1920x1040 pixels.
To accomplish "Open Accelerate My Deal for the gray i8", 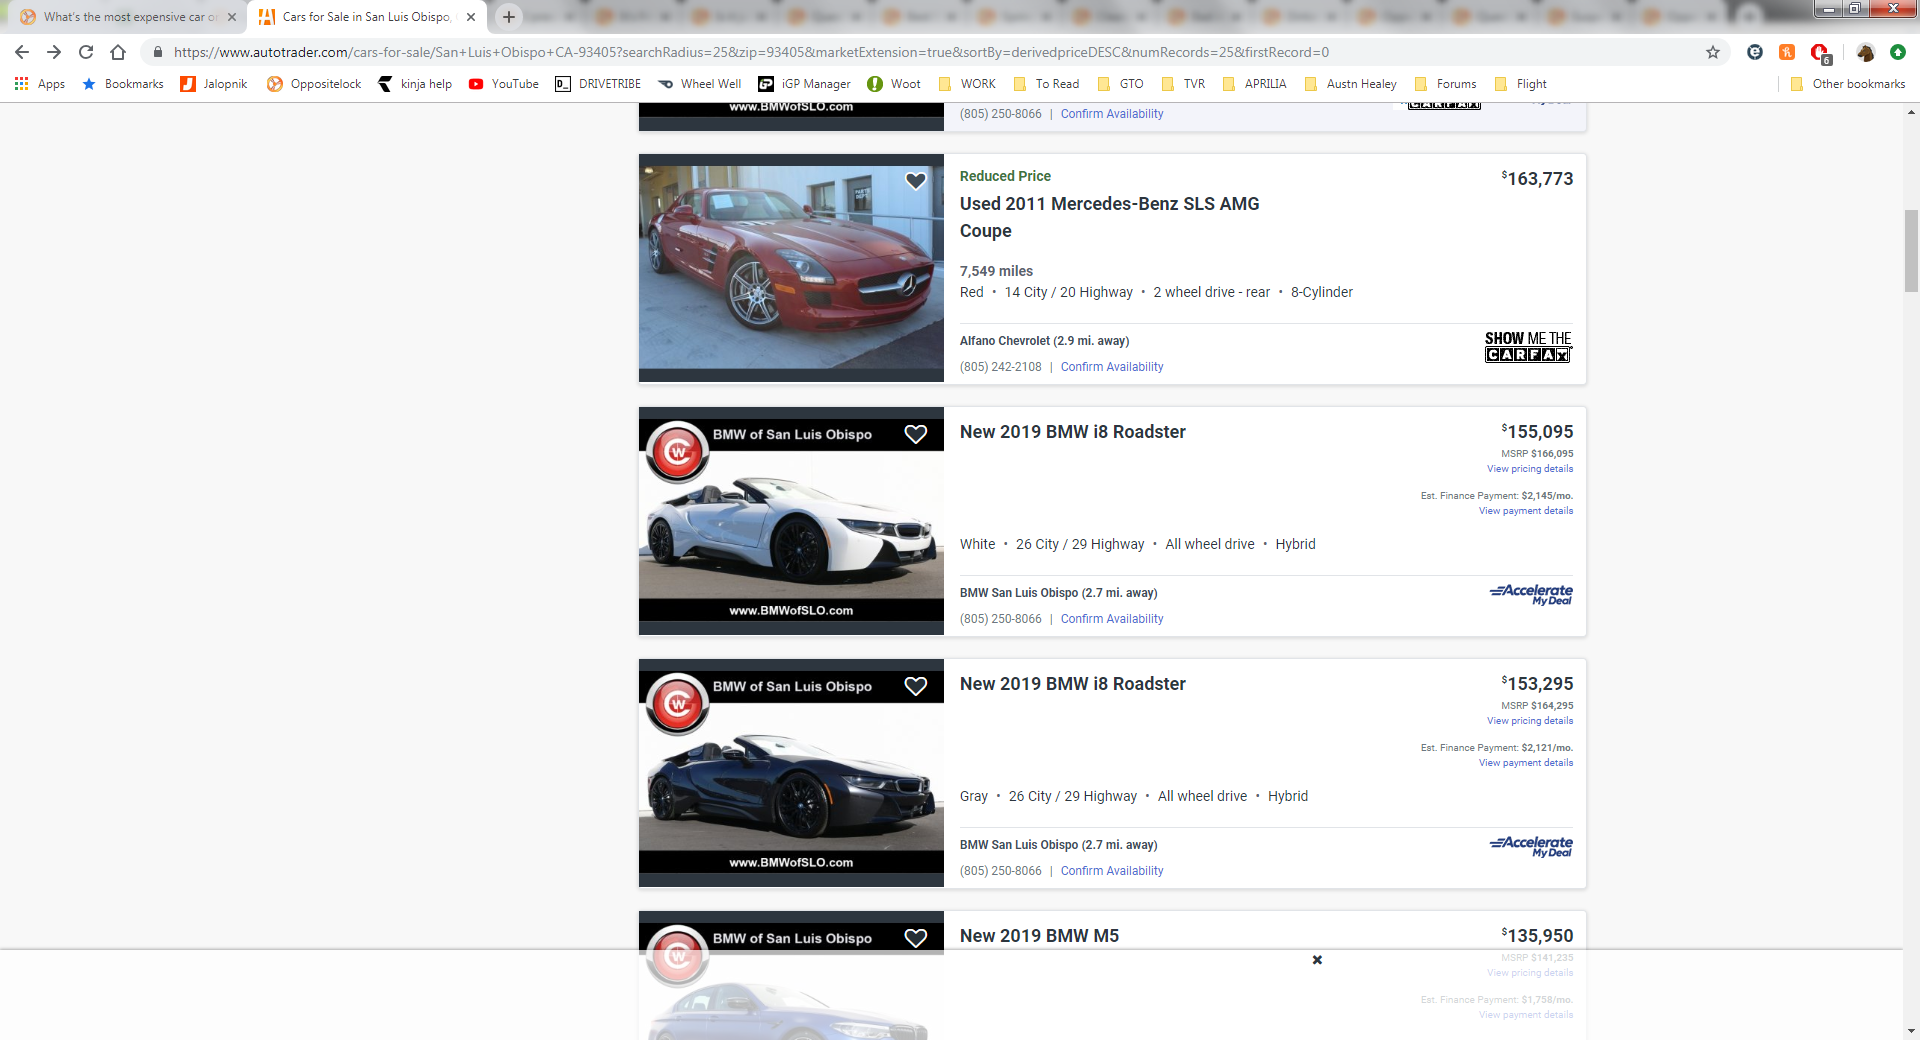I will [x=1531, y=846].
